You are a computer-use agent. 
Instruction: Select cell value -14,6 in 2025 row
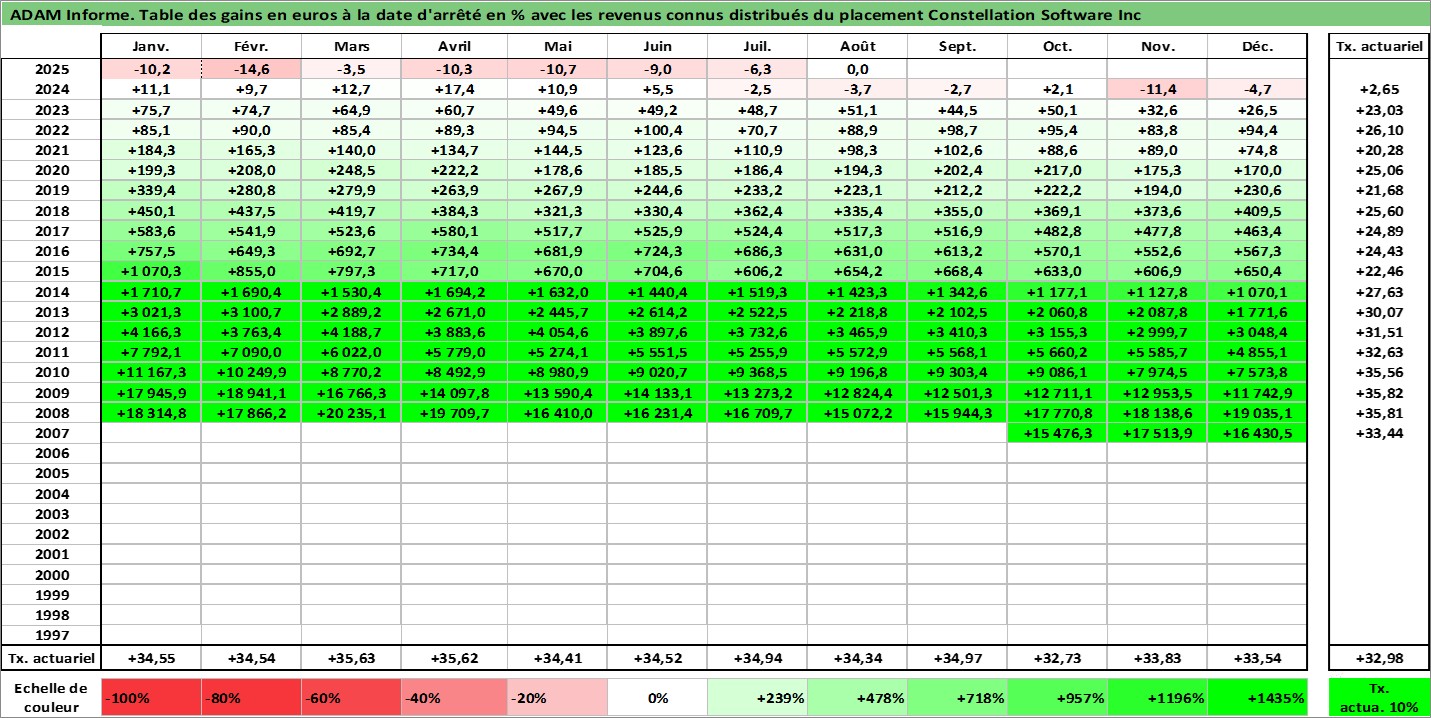click(x=251, y=69)
